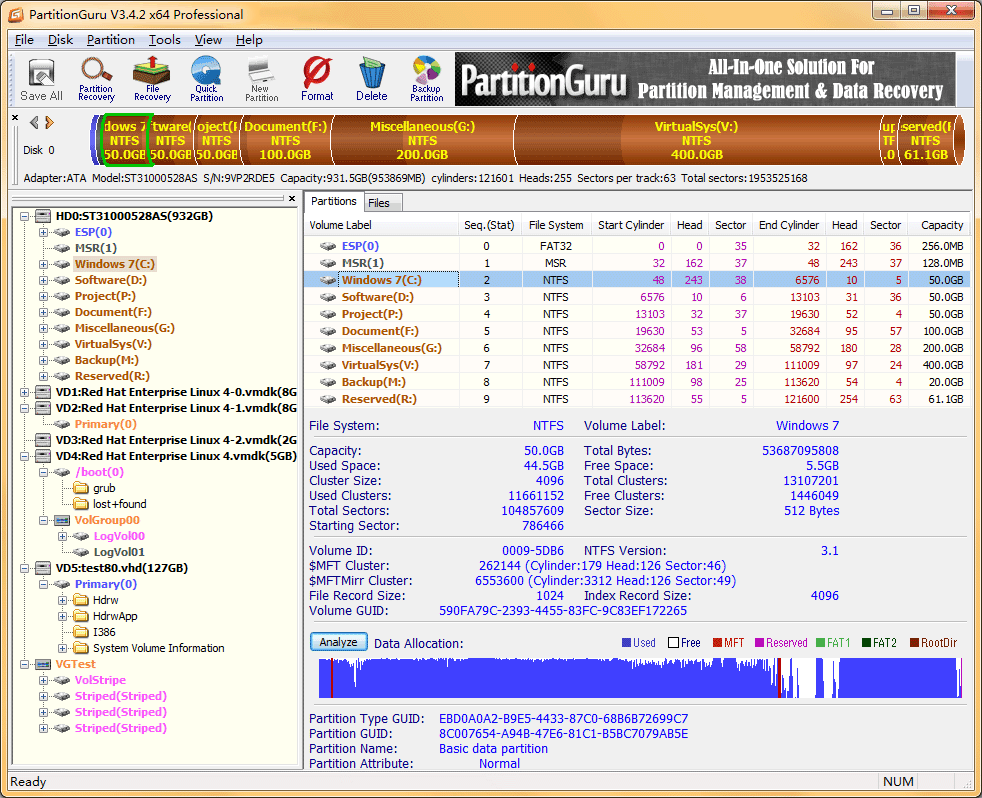Viewport: 982px width, 798px height.
Task: Launch the File Recovery tool
Action: pos(152,80)
